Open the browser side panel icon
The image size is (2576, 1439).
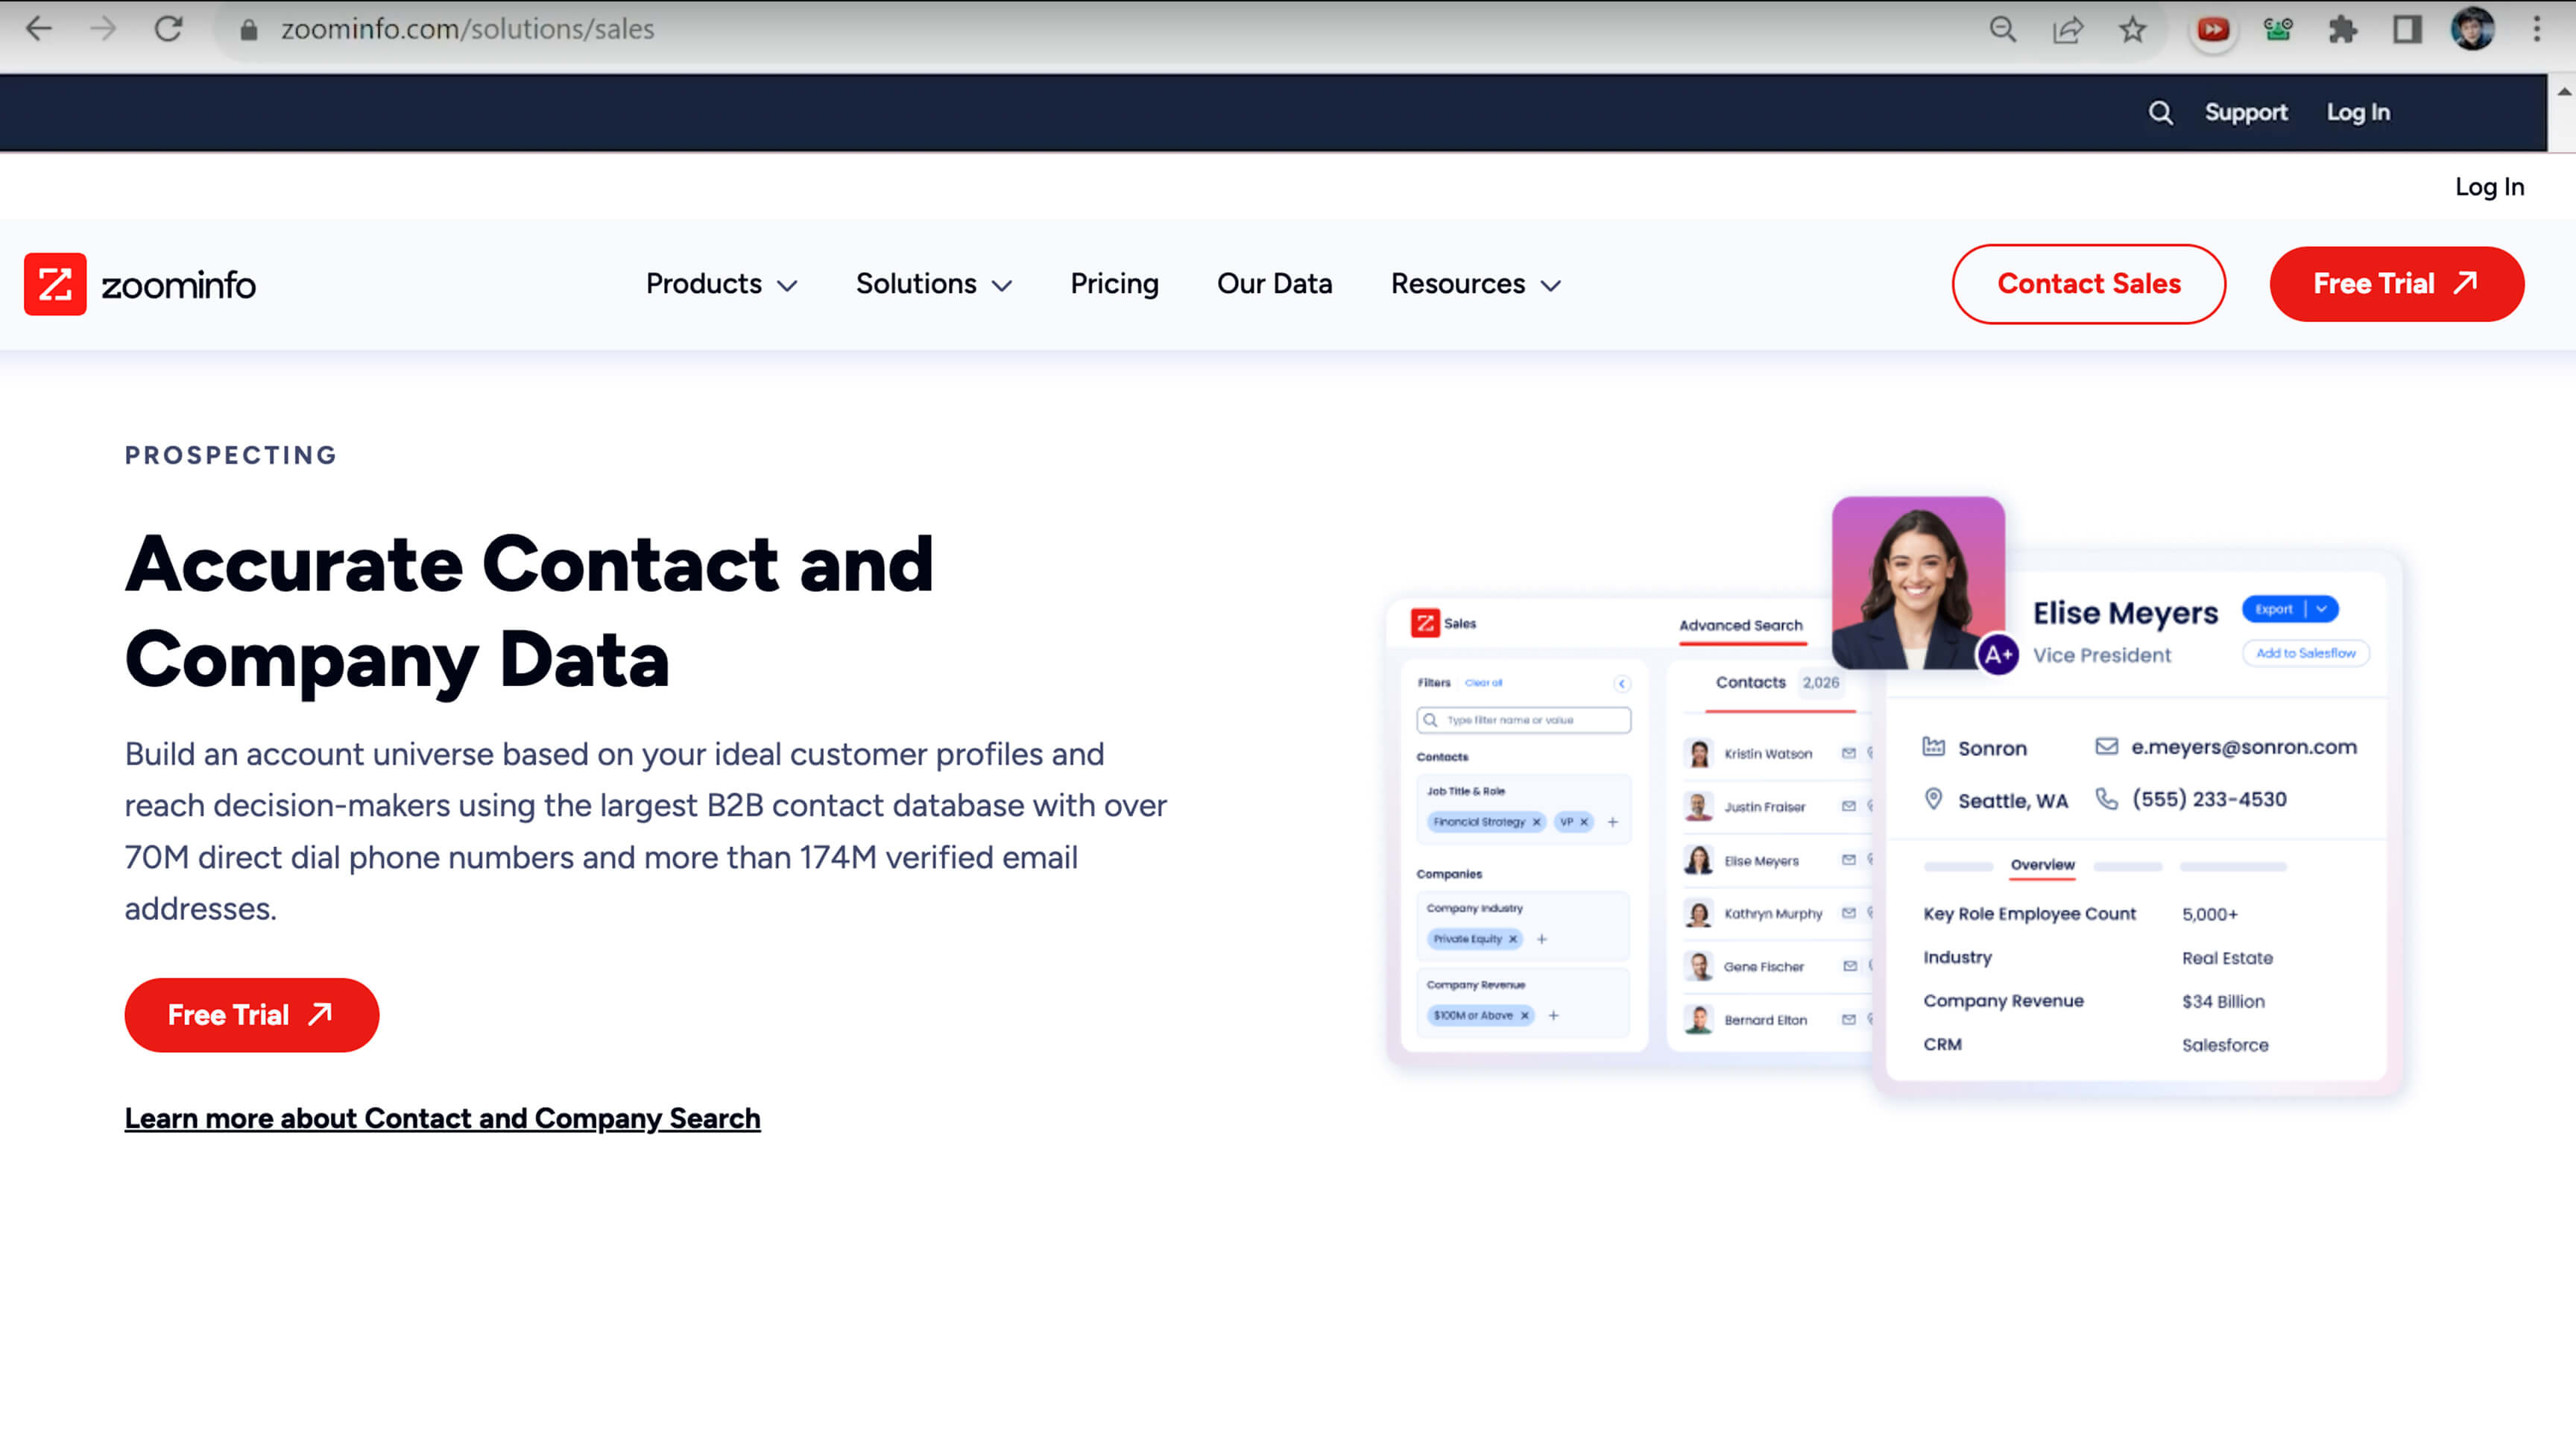coord(2406,29)
